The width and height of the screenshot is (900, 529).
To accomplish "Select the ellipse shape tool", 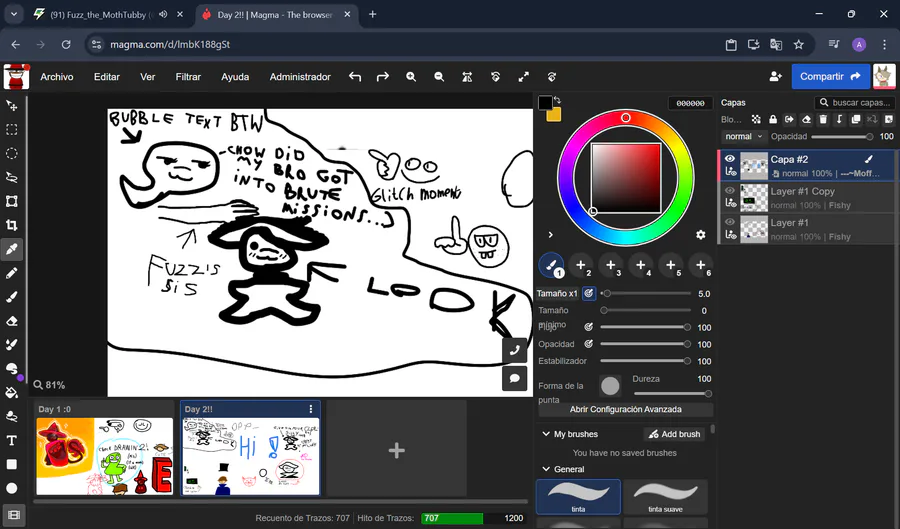I will 11,488.
